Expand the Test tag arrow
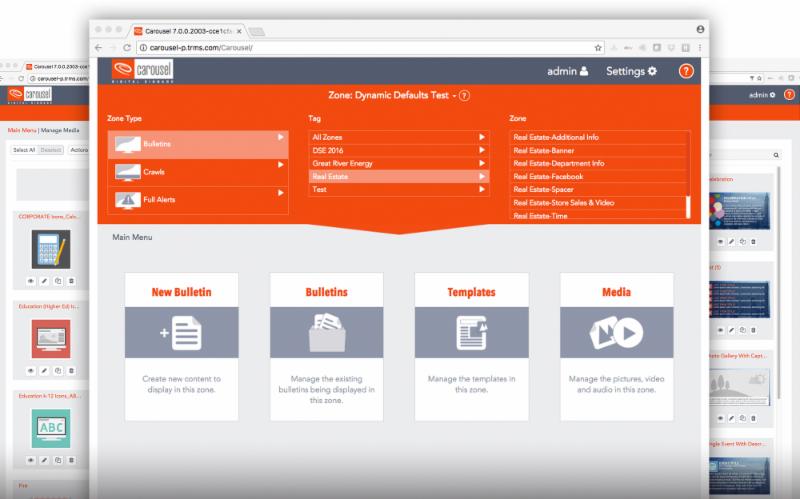This screenshot has width=800, height=499. coord(482,189)
